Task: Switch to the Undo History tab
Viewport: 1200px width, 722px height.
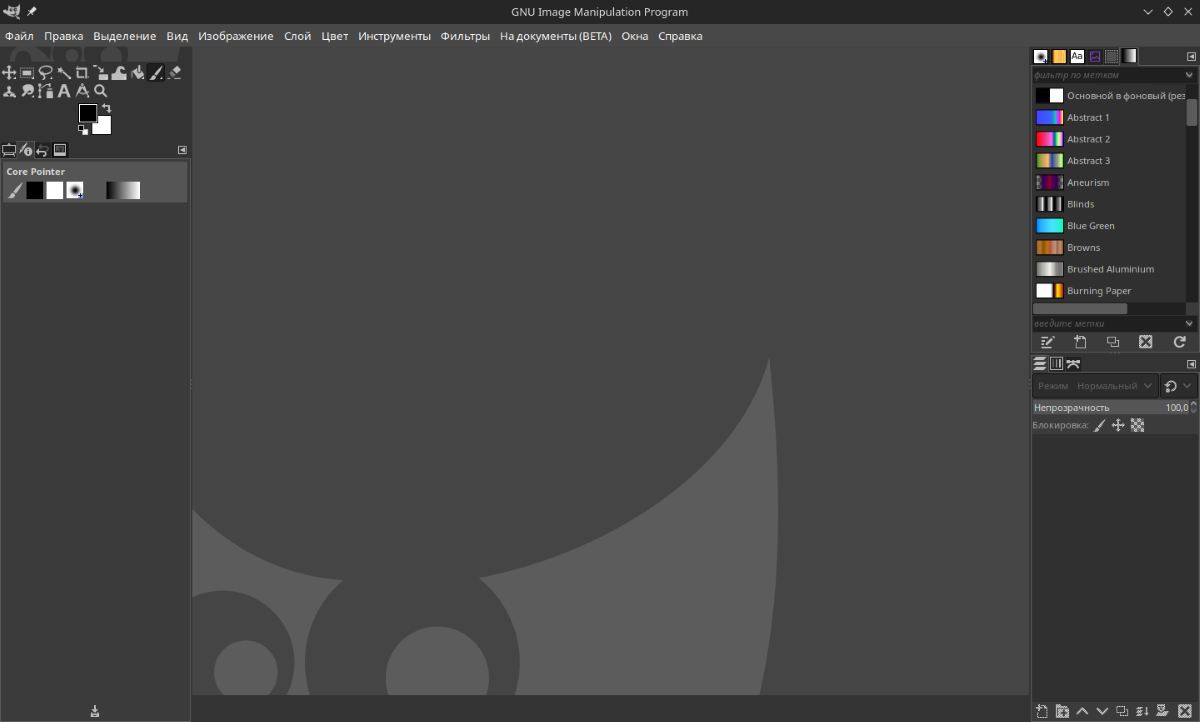Action: pyautogui.click(x=43, y=151)
